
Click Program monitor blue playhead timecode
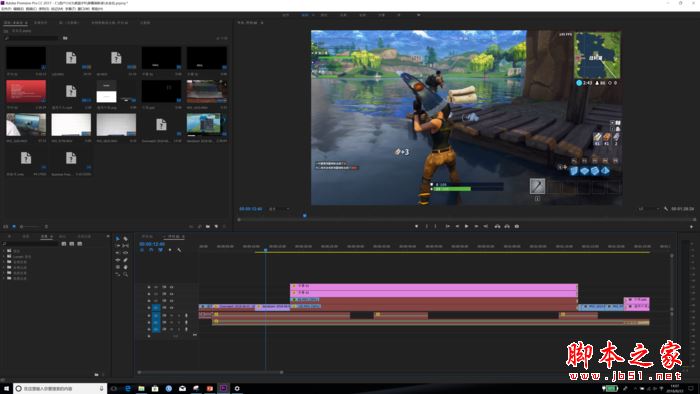251,208
